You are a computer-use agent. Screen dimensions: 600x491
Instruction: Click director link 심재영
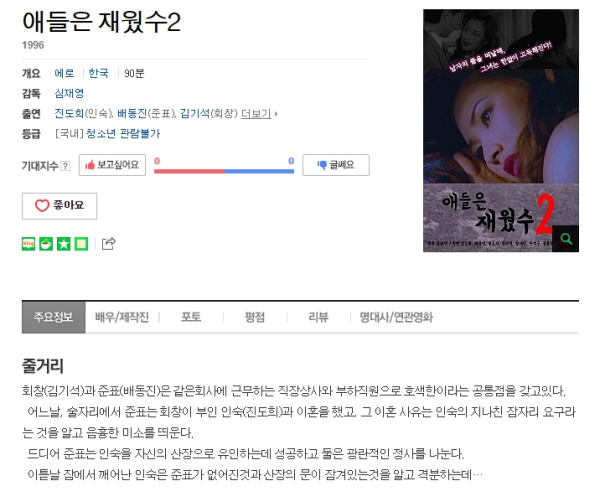point(69,93)
